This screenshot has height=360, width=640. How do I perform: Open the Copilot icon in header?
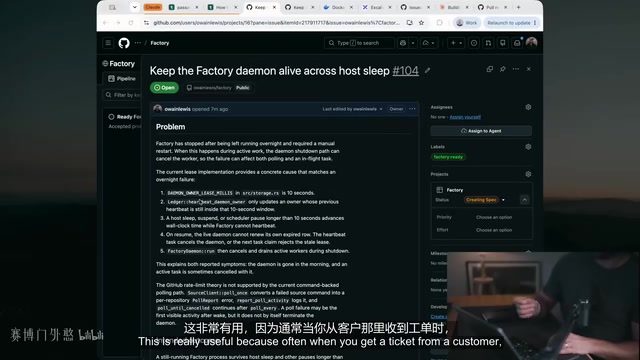point(403,43)
